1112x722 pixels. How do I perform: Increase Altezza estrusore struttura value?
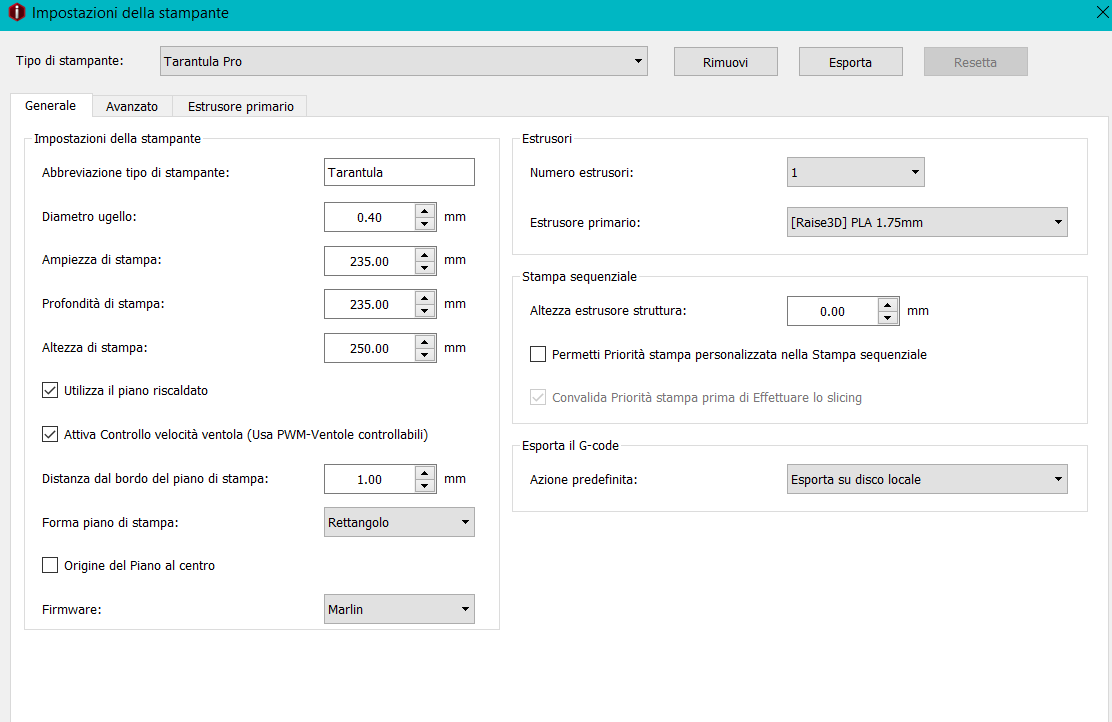tap(887, 305)
